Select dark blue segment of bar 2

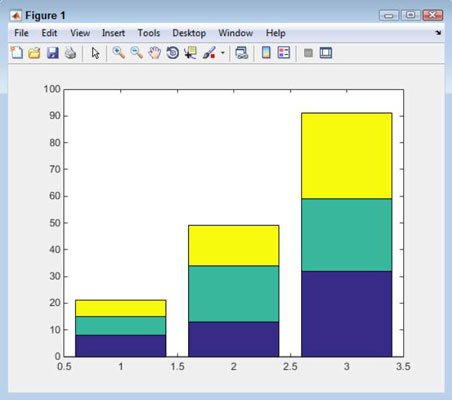(234, 339)
